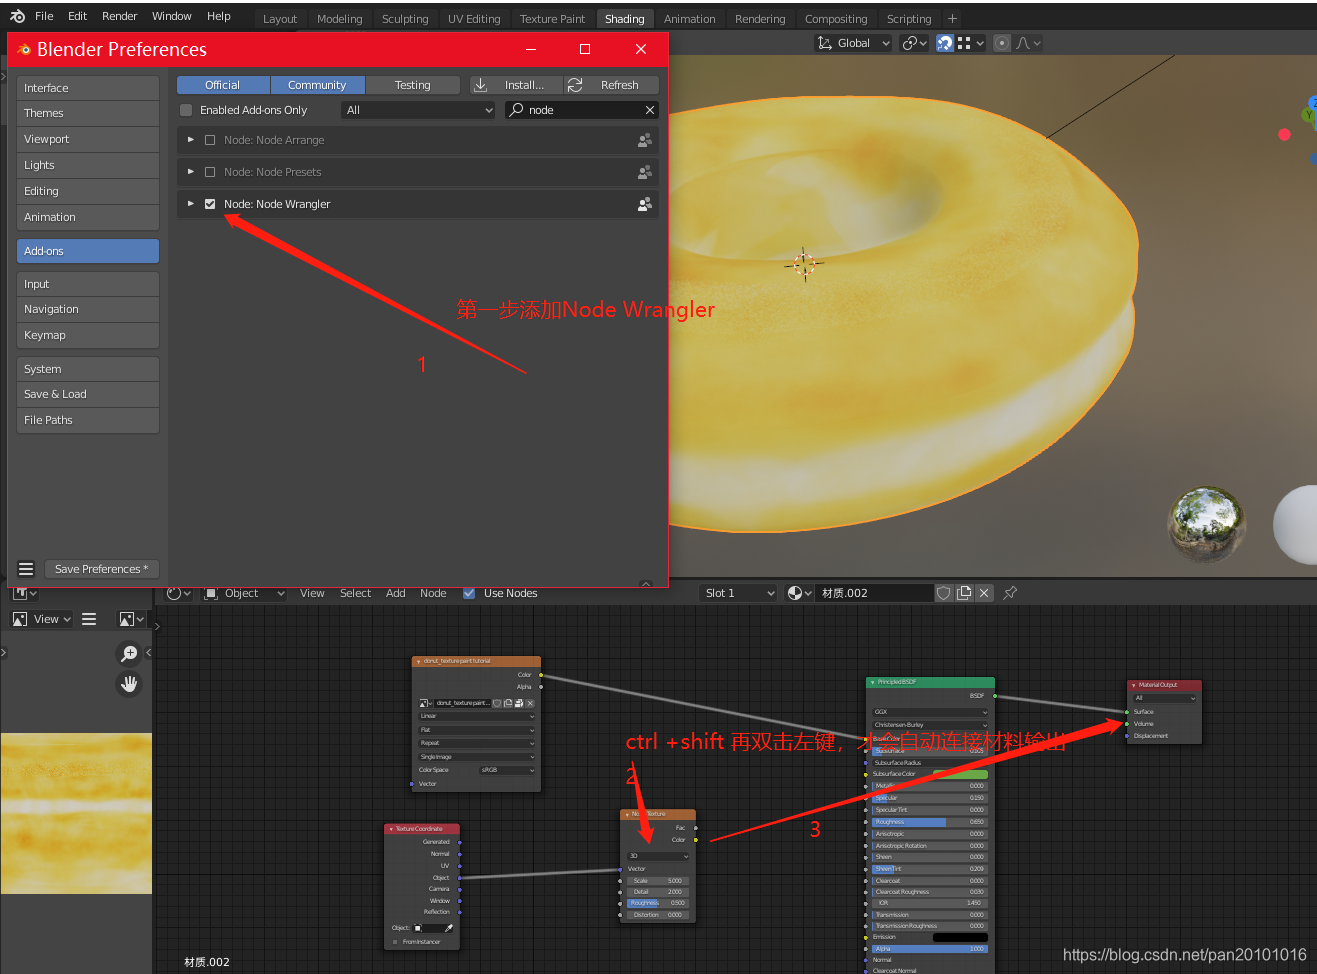Click the community icon on the Node Wrangler row

point(645,204)
